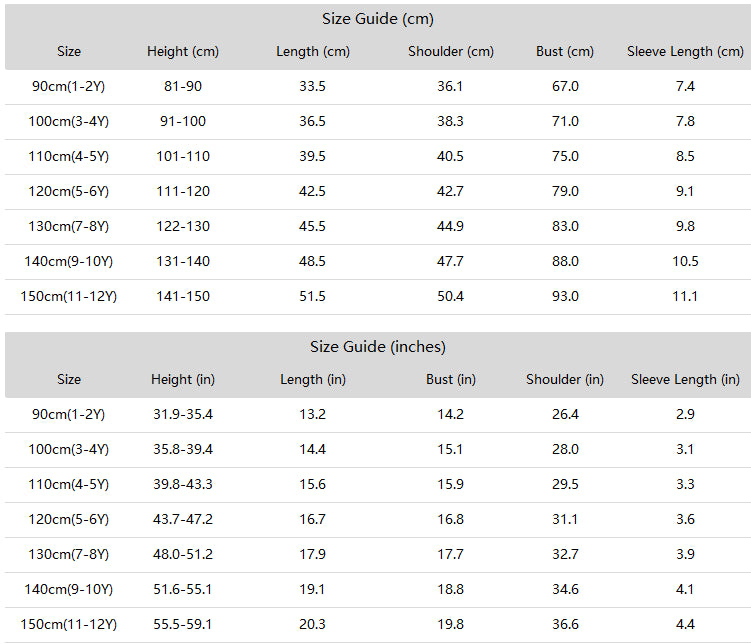Select the bust value 83.0

(565, 226)
